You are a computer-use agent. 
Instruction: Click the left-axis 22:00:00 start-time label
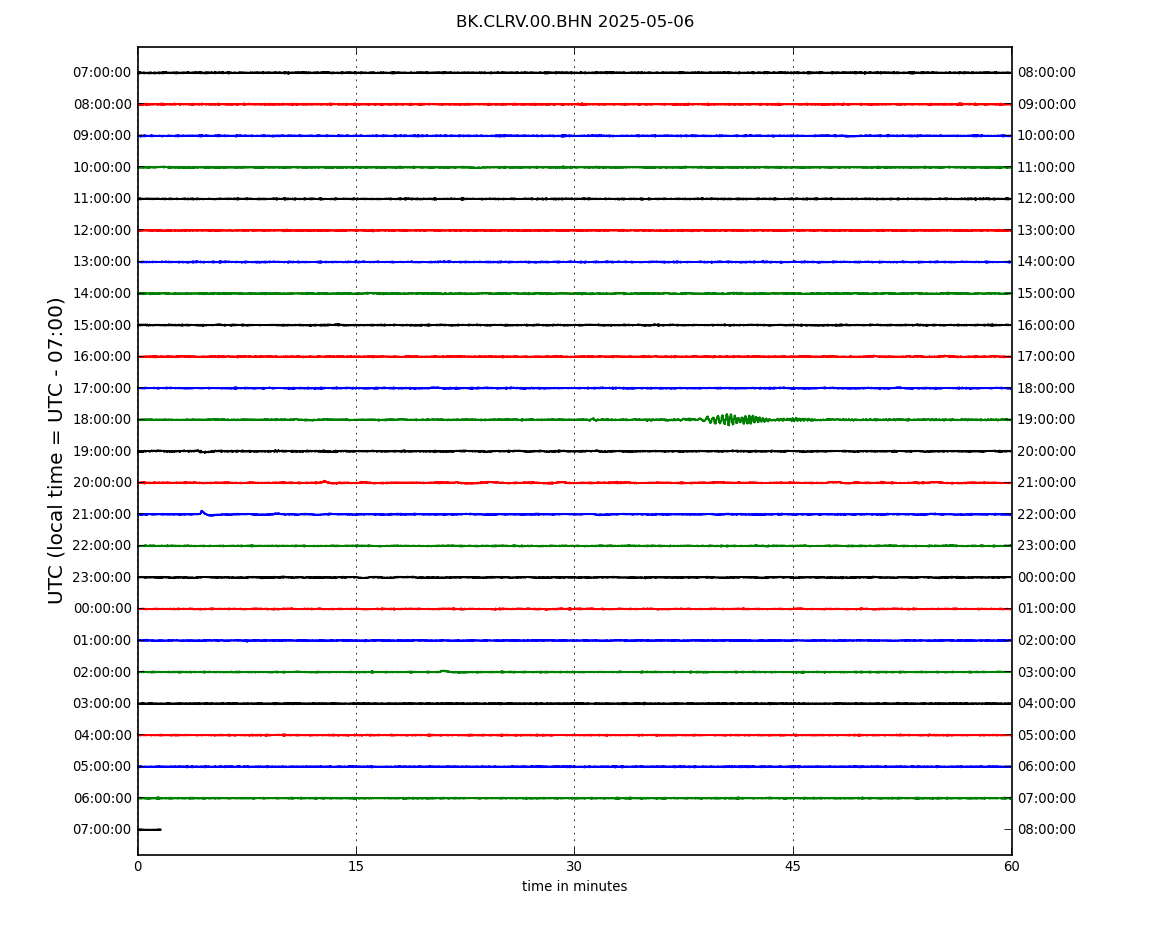pyautogui.click(x=103, y=546)
